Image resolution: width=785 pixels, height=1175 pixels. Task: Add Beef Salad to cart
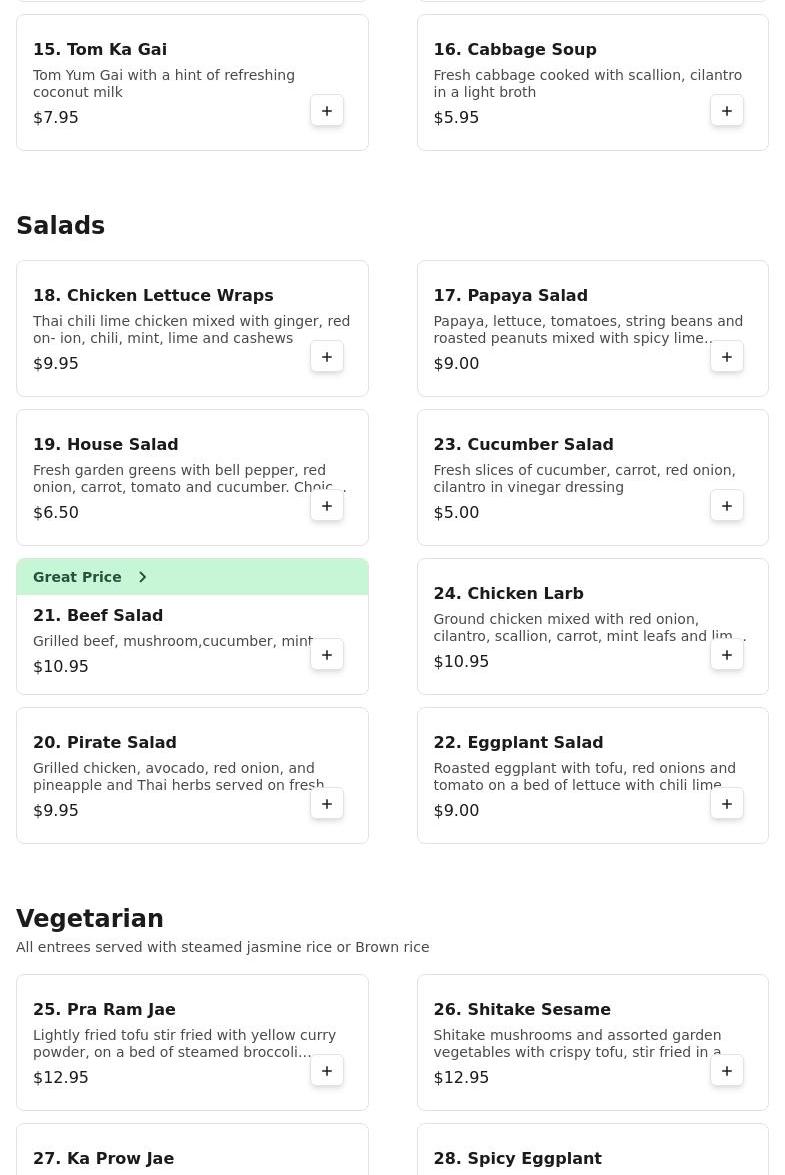click(327, 655)
